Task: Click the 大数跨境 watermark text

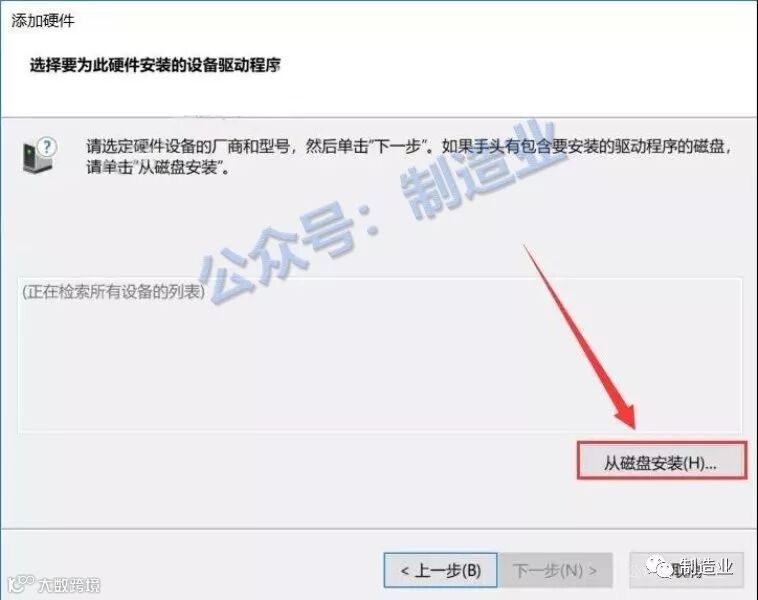Action: 70,585
